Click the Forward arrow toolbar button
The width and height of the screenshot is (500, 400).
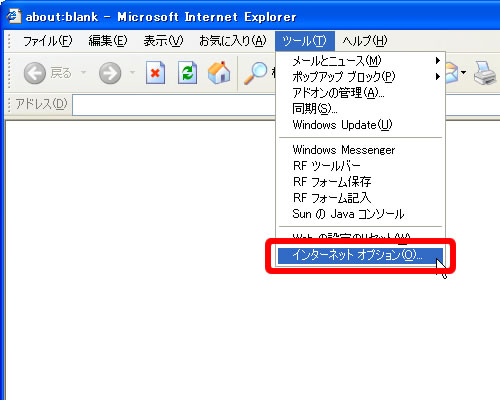point(110,73)
